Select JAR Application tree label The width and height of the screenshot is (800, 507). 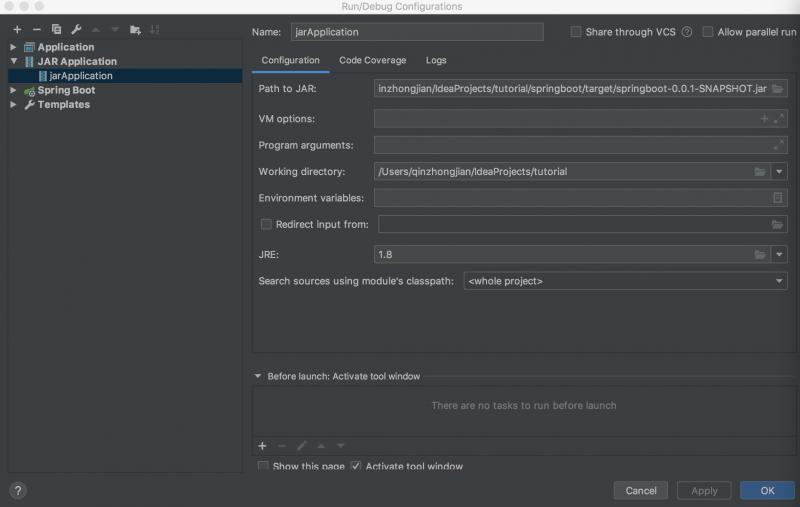77,62
